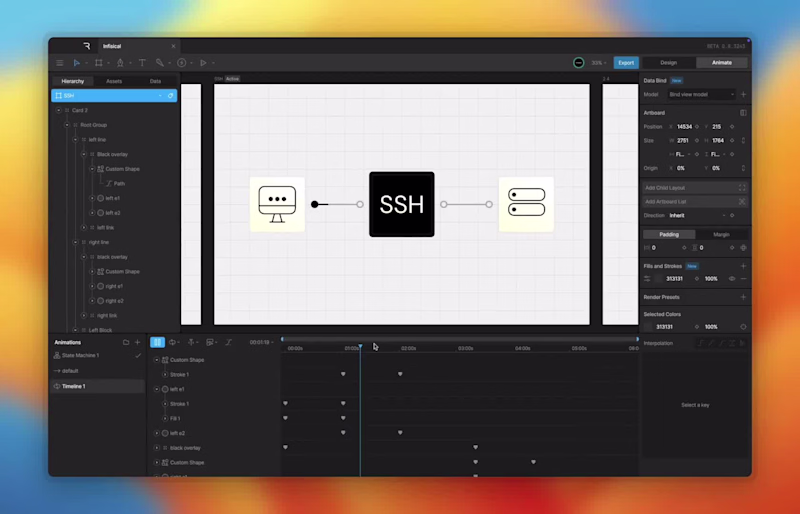This screenshot has height=514, width=800.
Task: Collapse the Card 2 tree node
Action: [59, 110]
